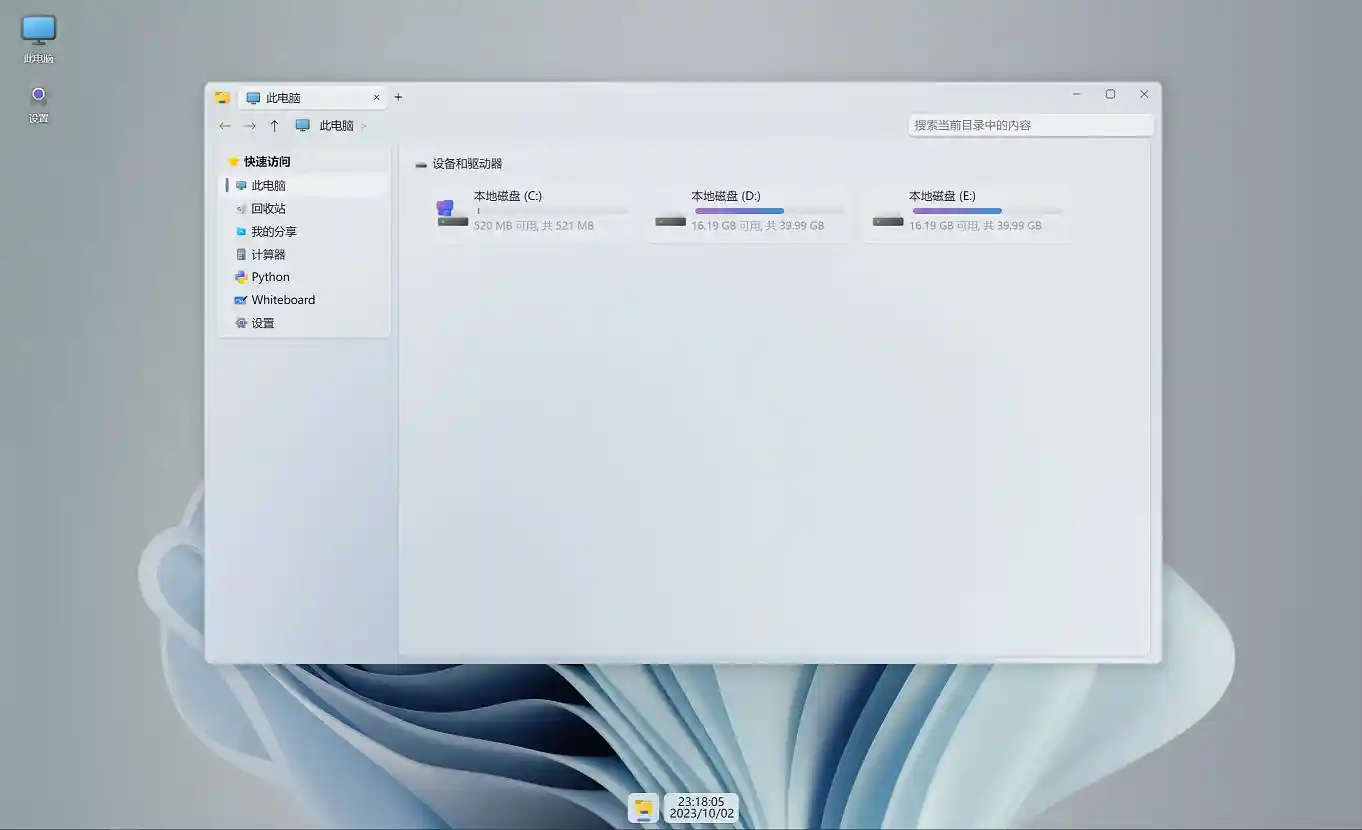Screen dimensions: 1362x830
Task: Open new tab with plus button
Action: (x=398, y=97)
